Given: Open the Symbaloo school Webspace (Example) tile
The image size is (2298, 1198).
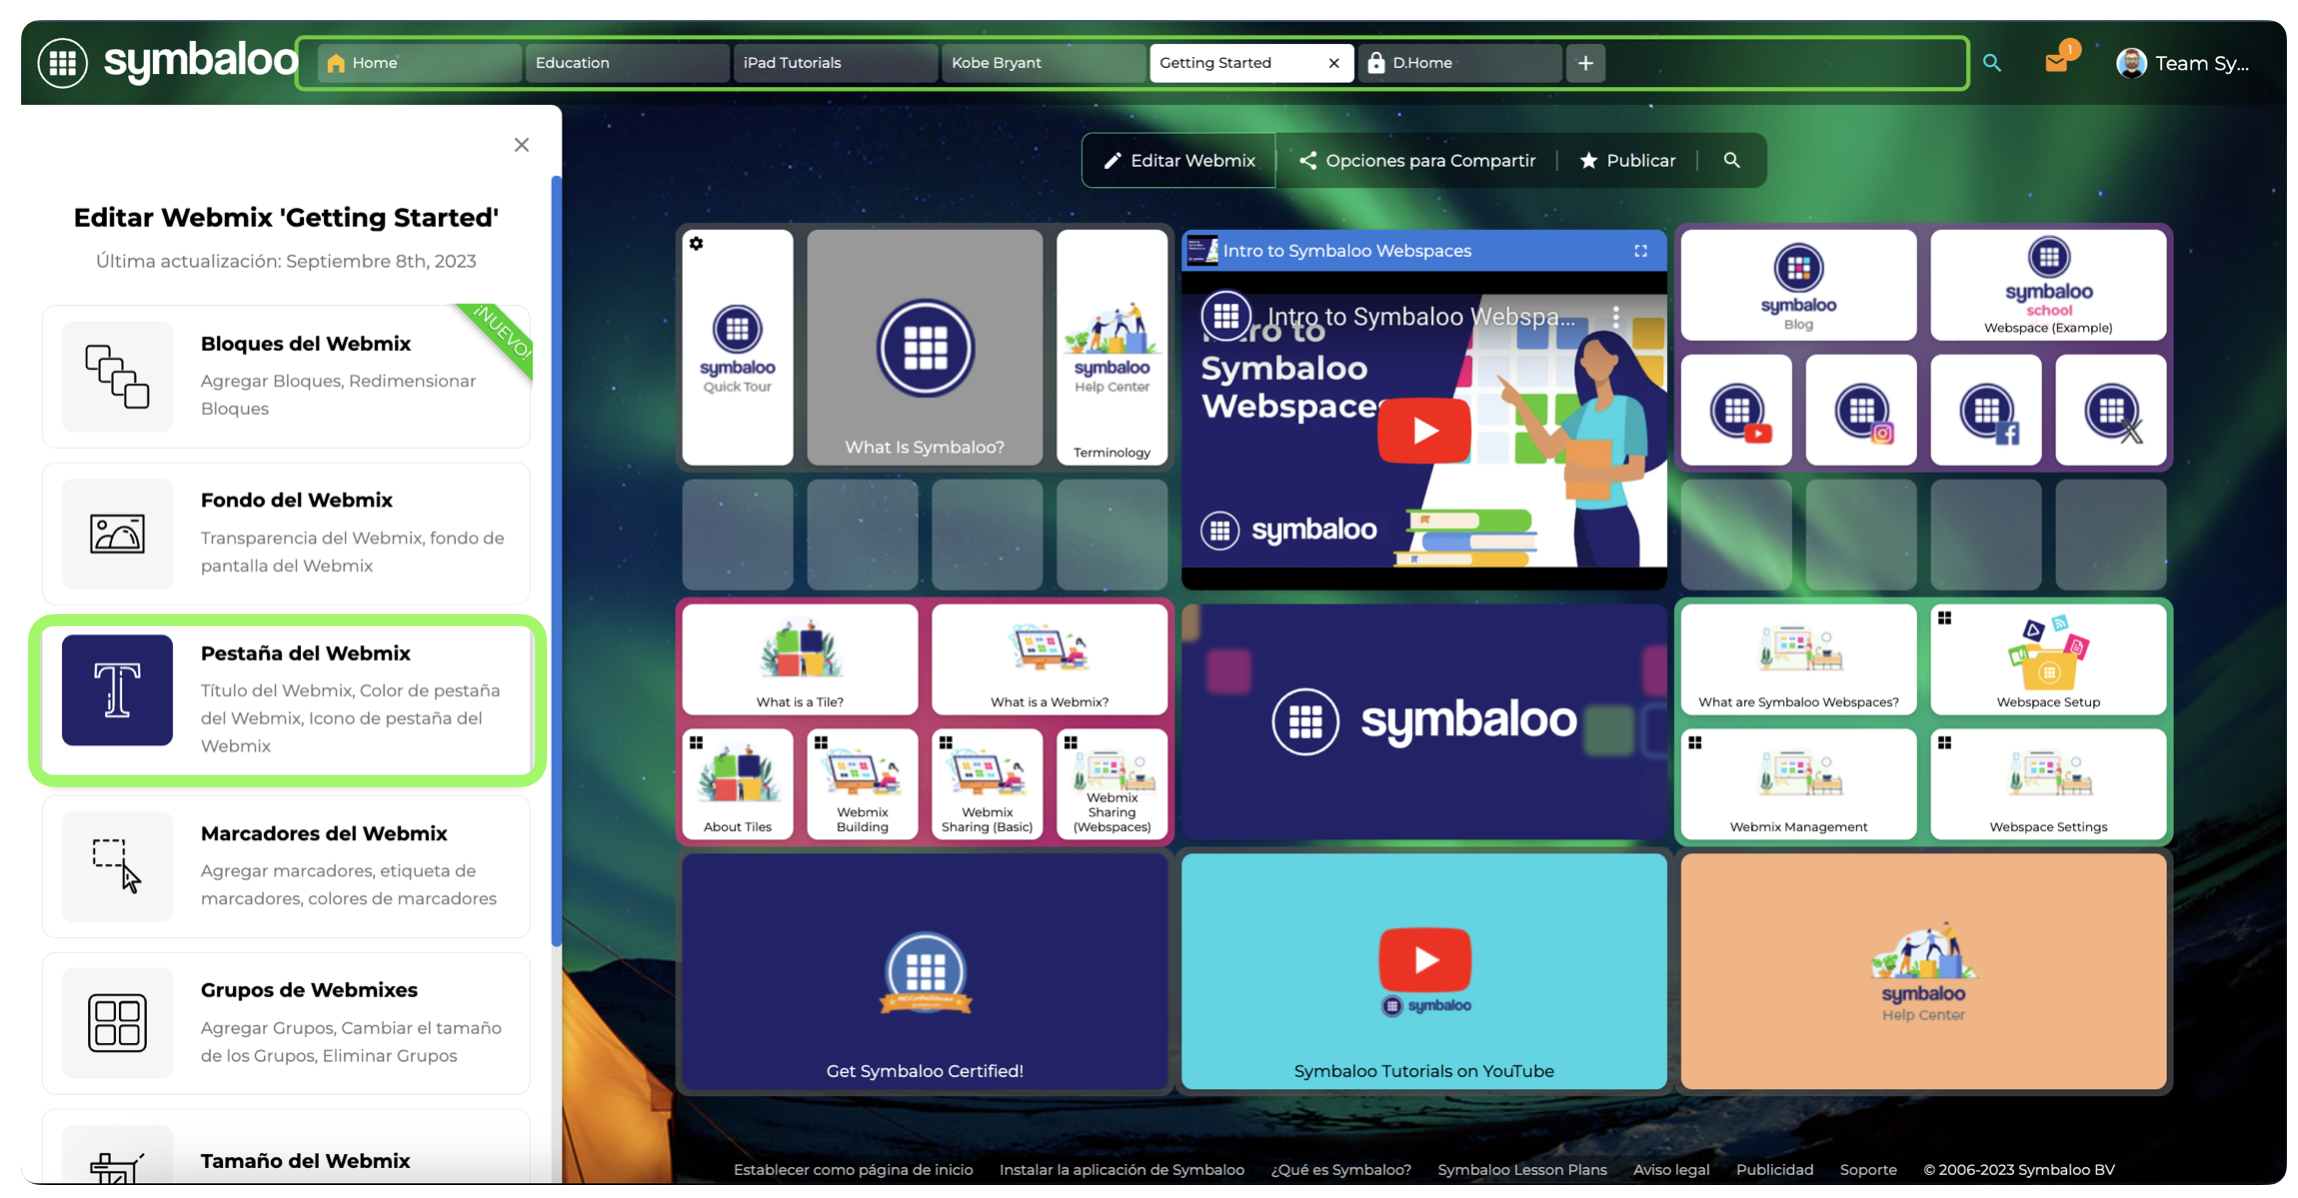Looking at the screenshot, I should coord(2048,286).
